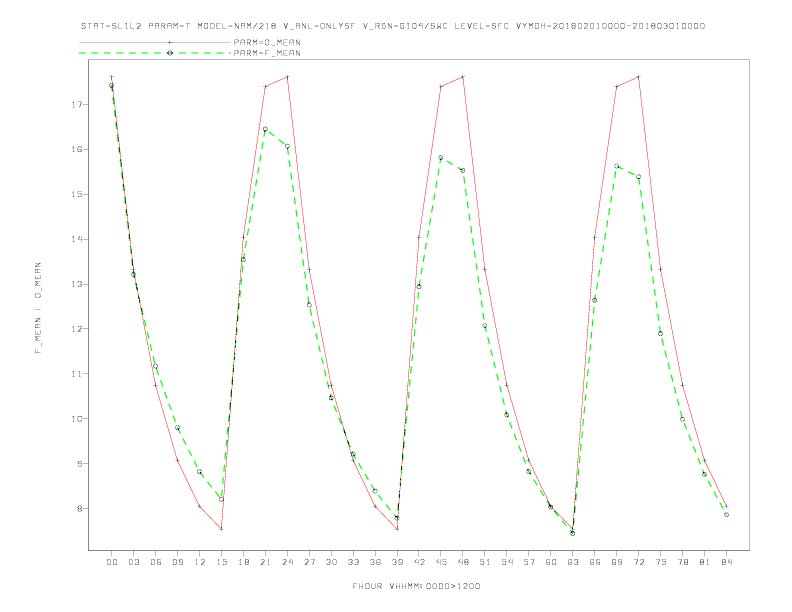Click x-axis tick label 69
The image size is (792, 612).
617,562
